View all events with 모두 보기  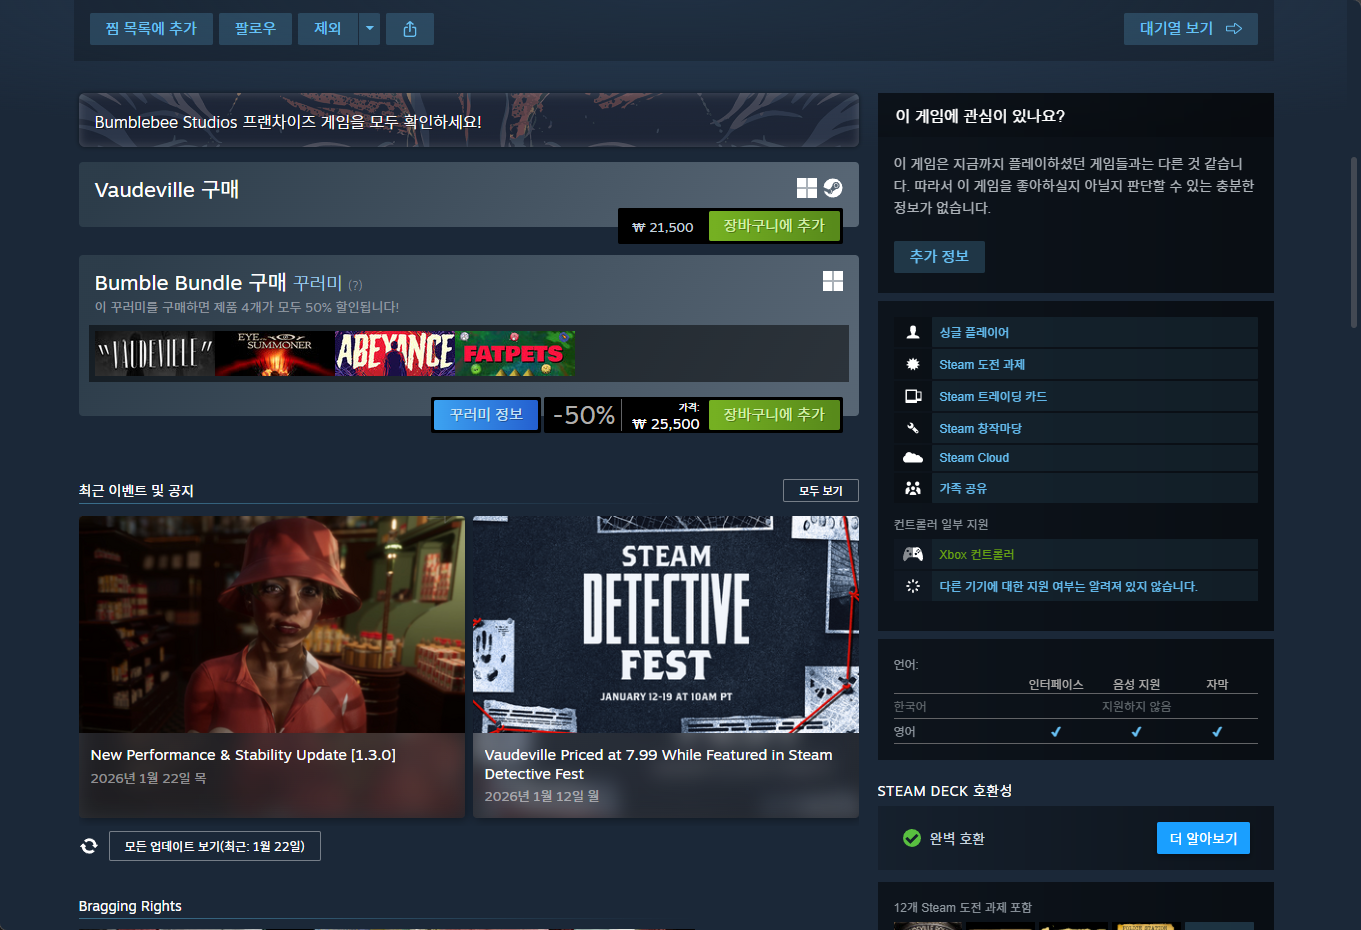(x=821, y=491)
